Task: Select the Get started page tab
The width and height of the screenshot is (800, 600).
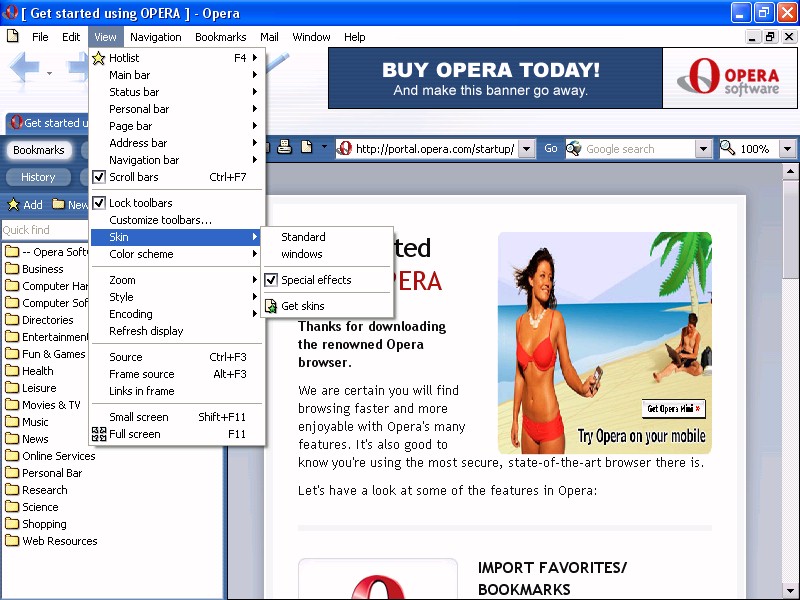Action: [48, 123]
